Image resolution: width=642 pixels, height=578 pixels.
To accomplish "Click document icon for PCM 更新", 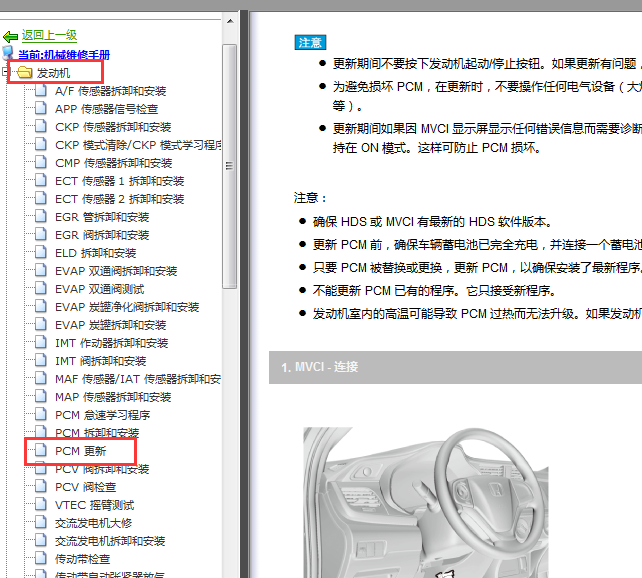I will 41,451.
